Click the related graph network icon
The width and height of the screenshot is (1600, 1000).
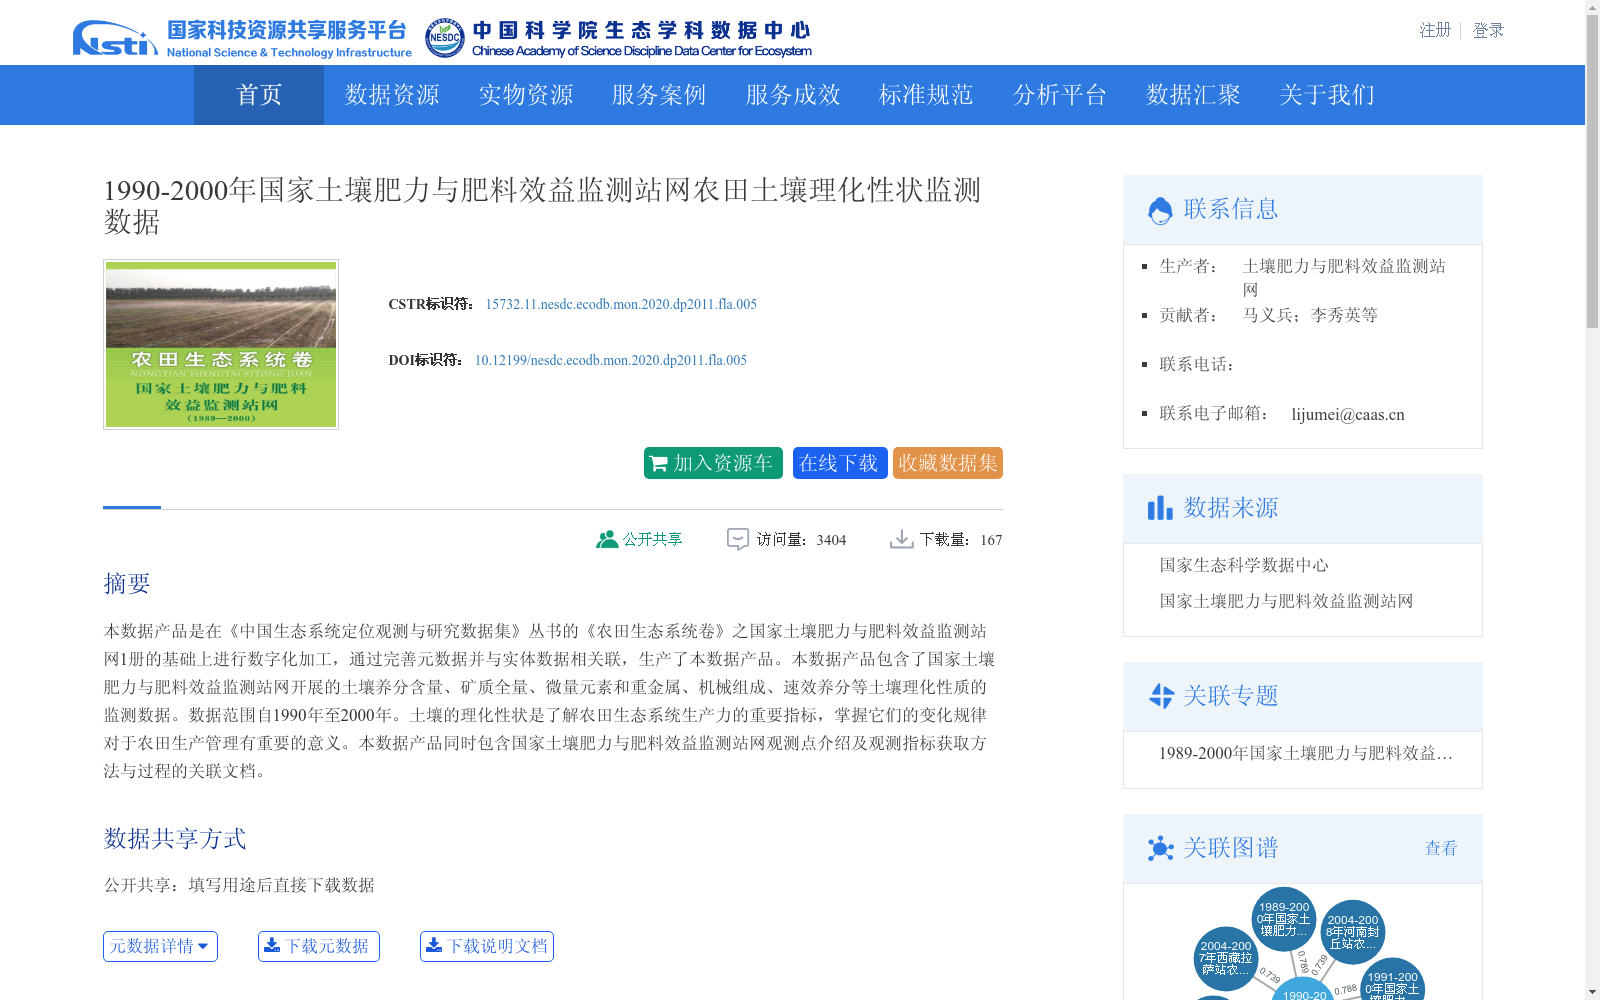1161,848
